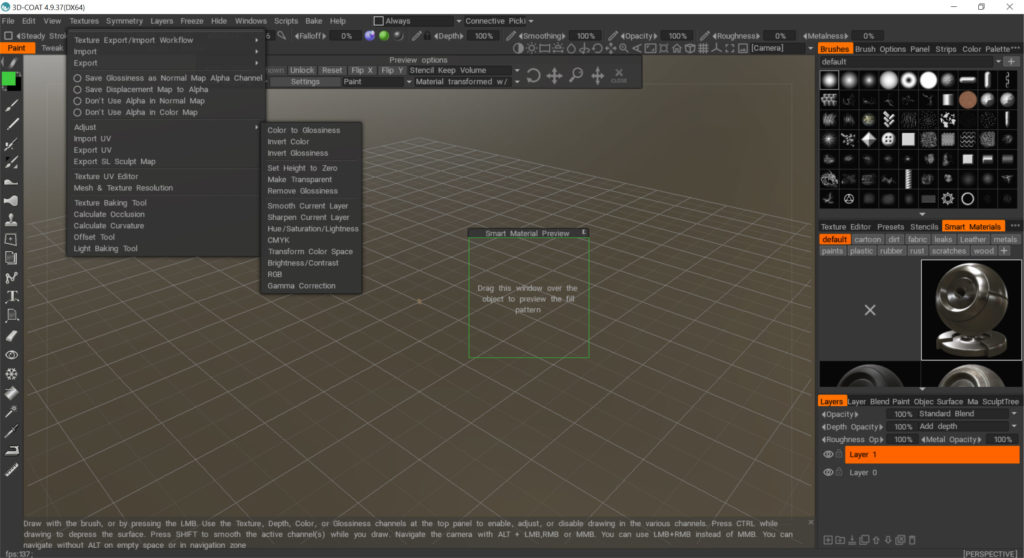Toggle the Always checkbox
The width and height of the screenshot is (1024, 558).
(x=378, y=21)
